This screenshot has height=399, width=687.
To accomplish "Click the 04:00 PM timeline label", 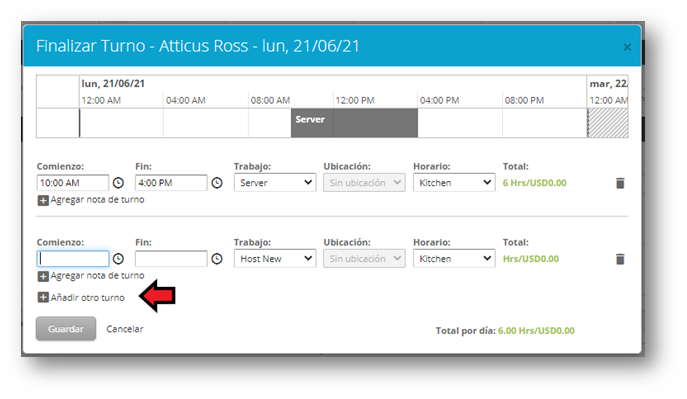I will [x=439, y=100].
